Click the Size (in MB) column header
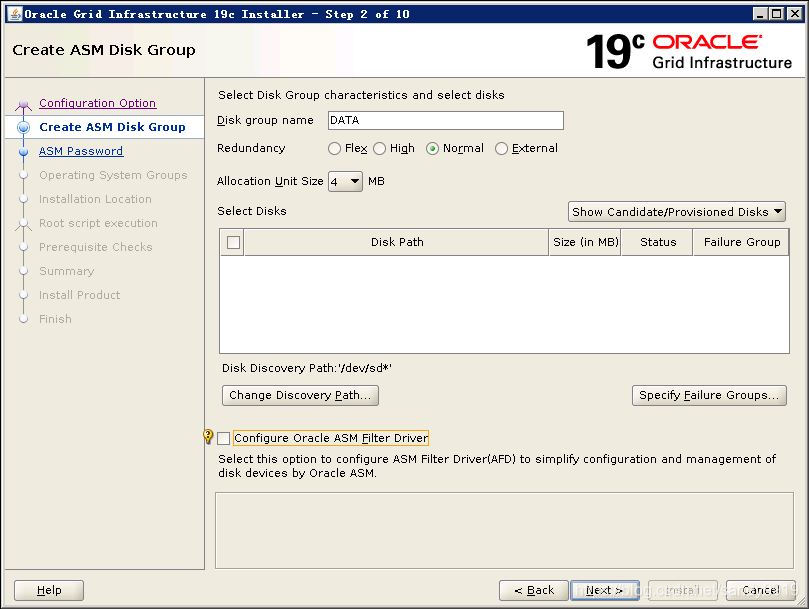Screen dimensions: 809x609 [x=585, y=242]
